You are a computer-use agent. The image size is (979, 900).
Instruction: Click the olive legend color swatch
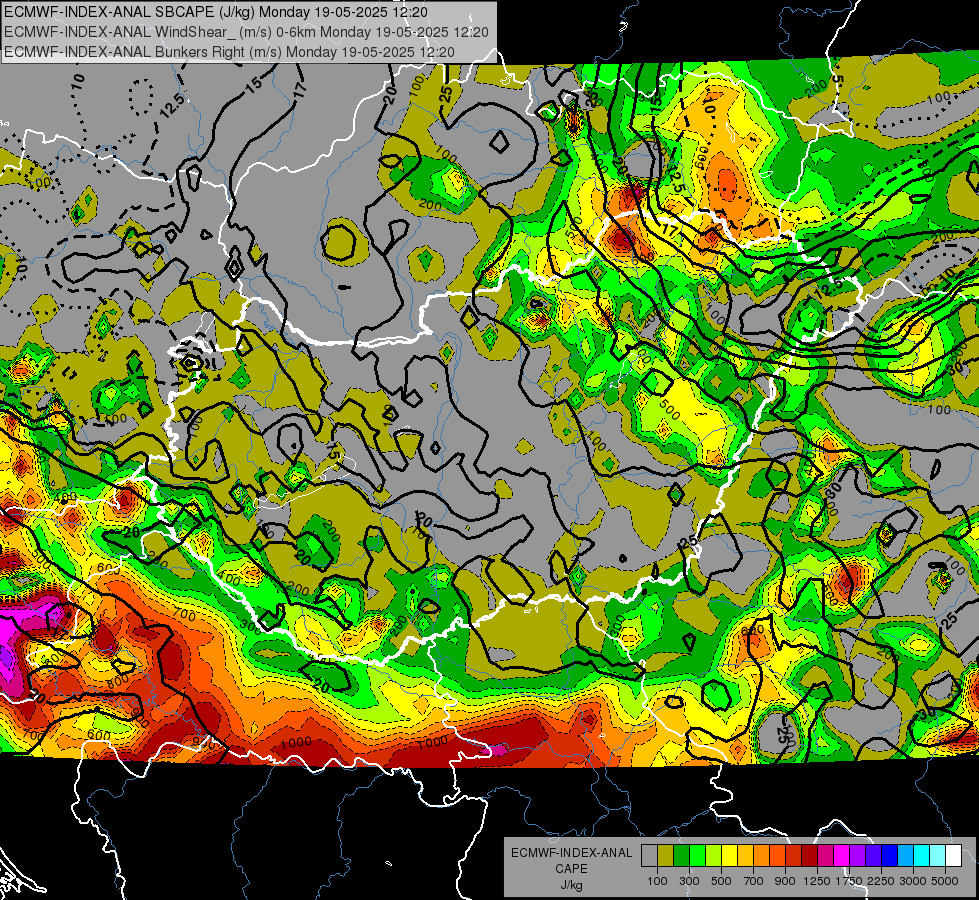pyautogui.click(x=665, y=856)
